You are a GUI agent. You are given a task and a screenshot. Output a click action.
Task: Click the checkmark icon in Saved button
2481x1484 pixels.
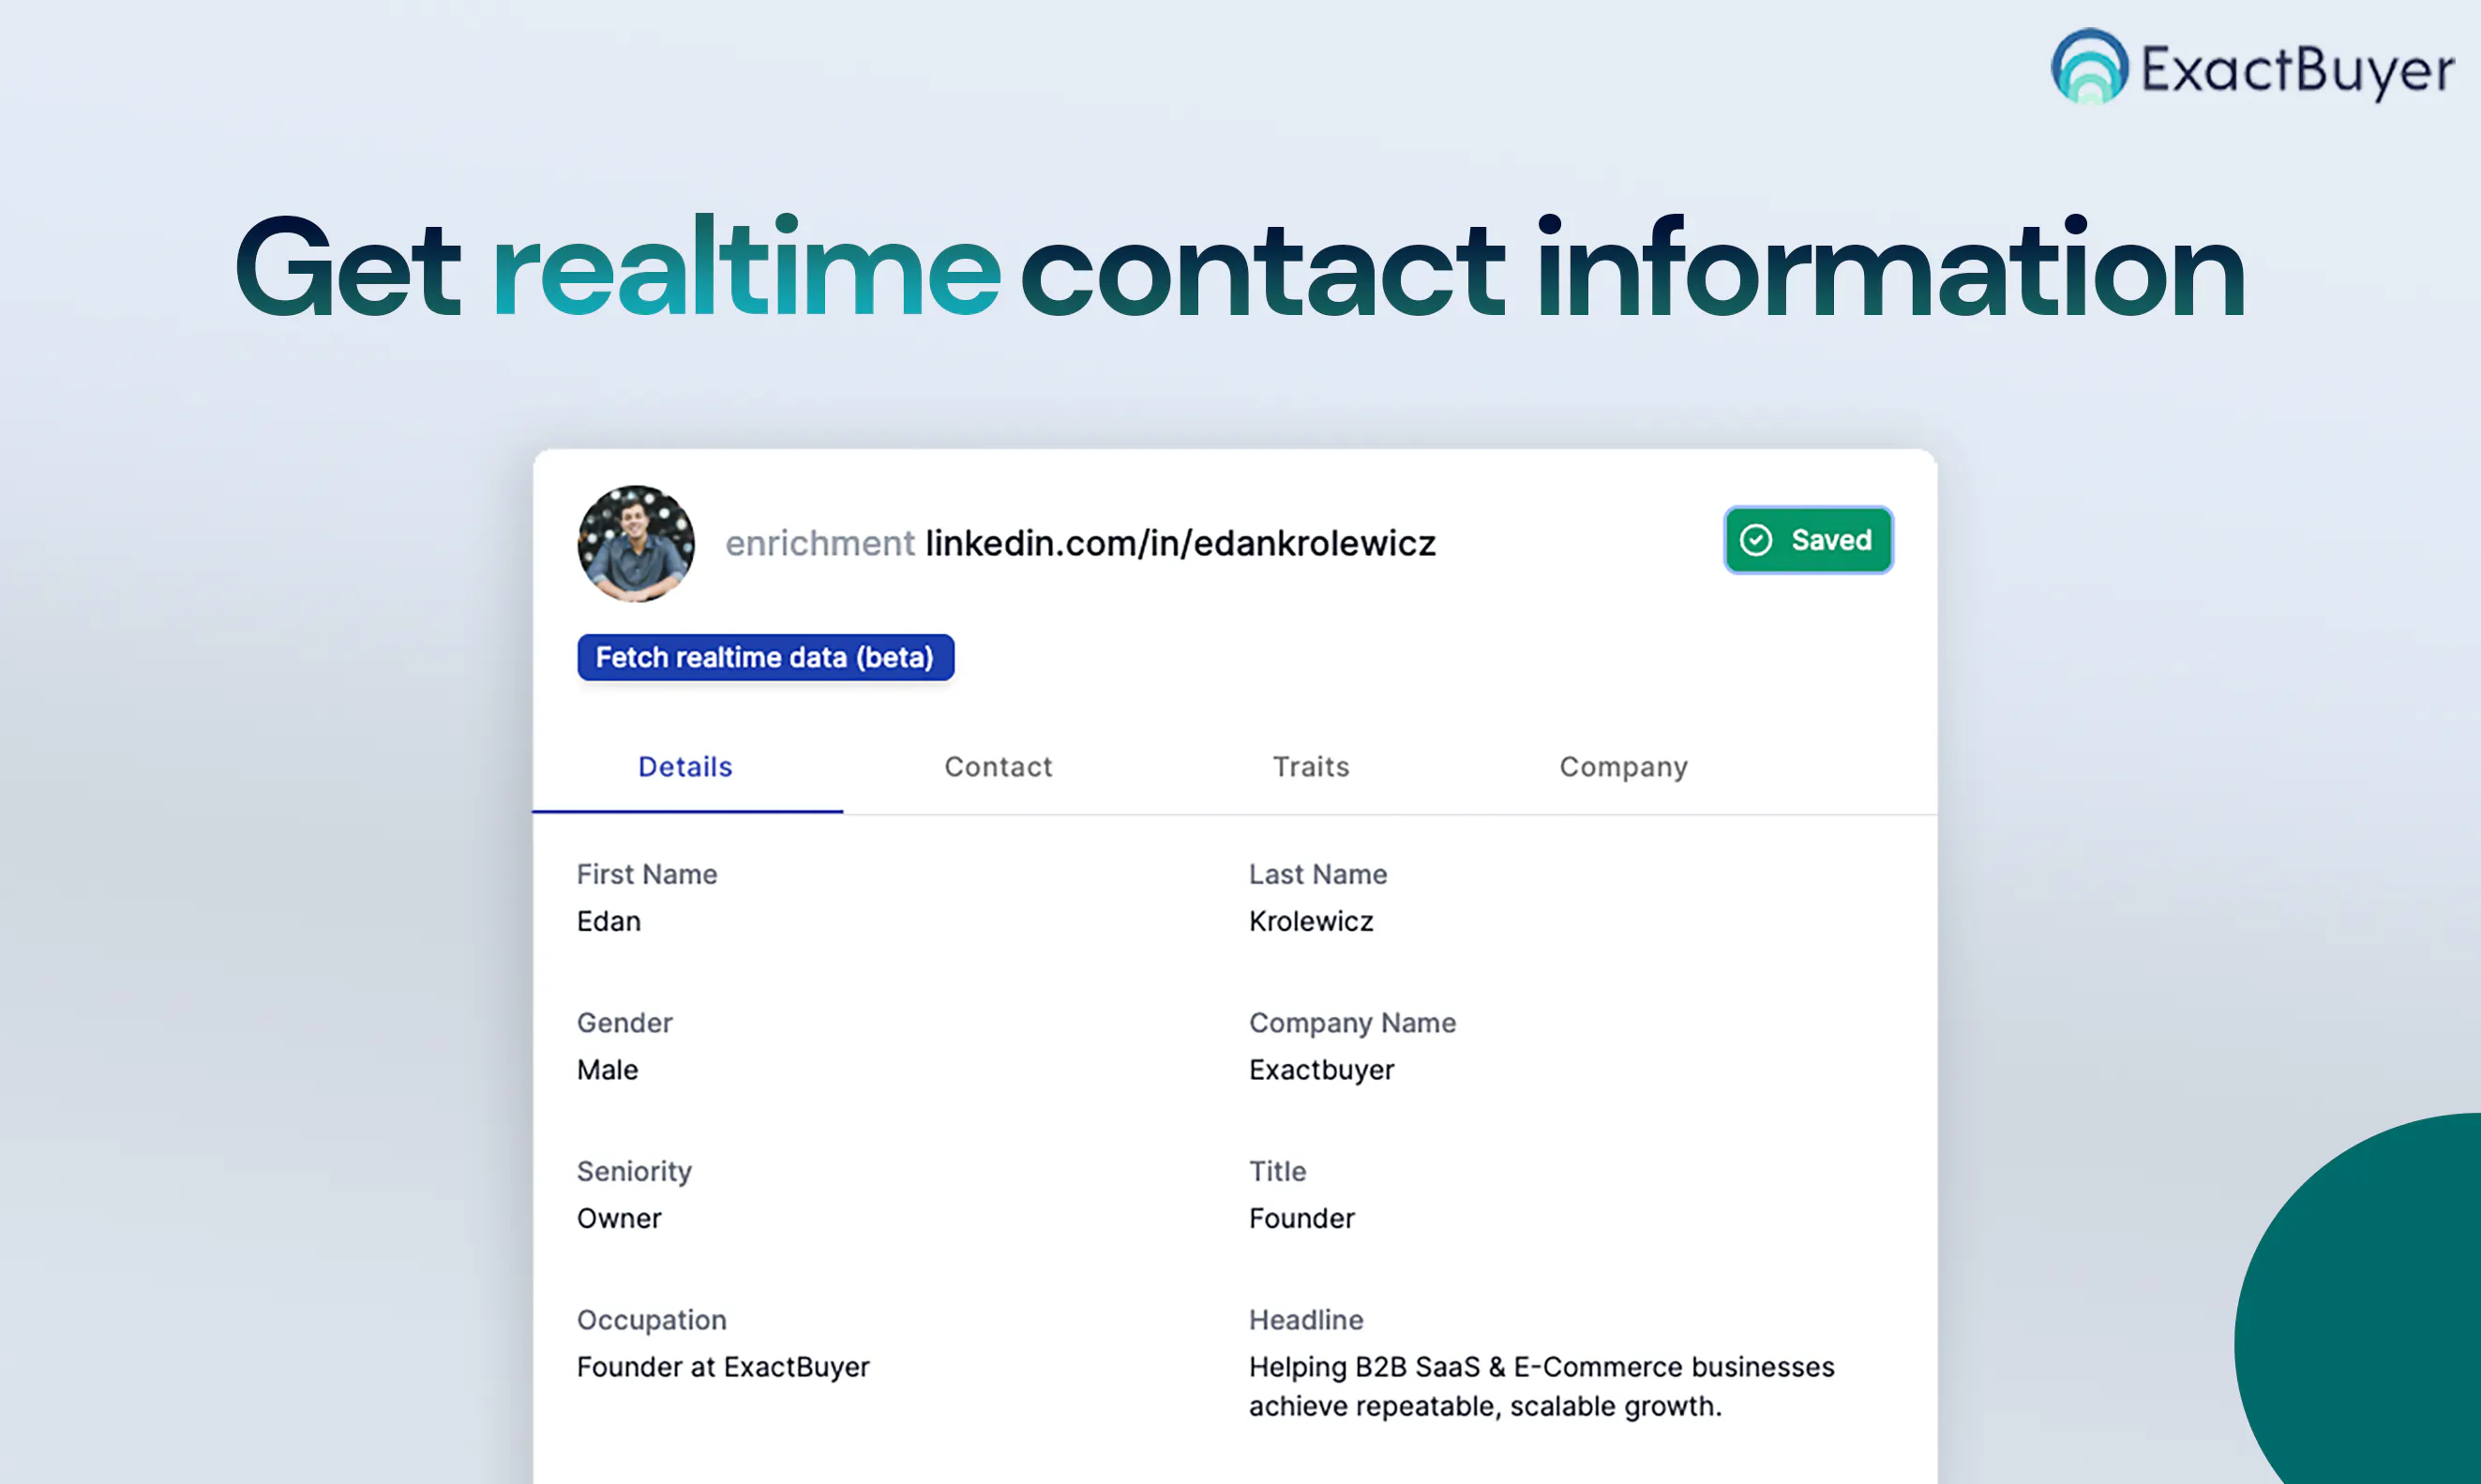(1756, 540)
